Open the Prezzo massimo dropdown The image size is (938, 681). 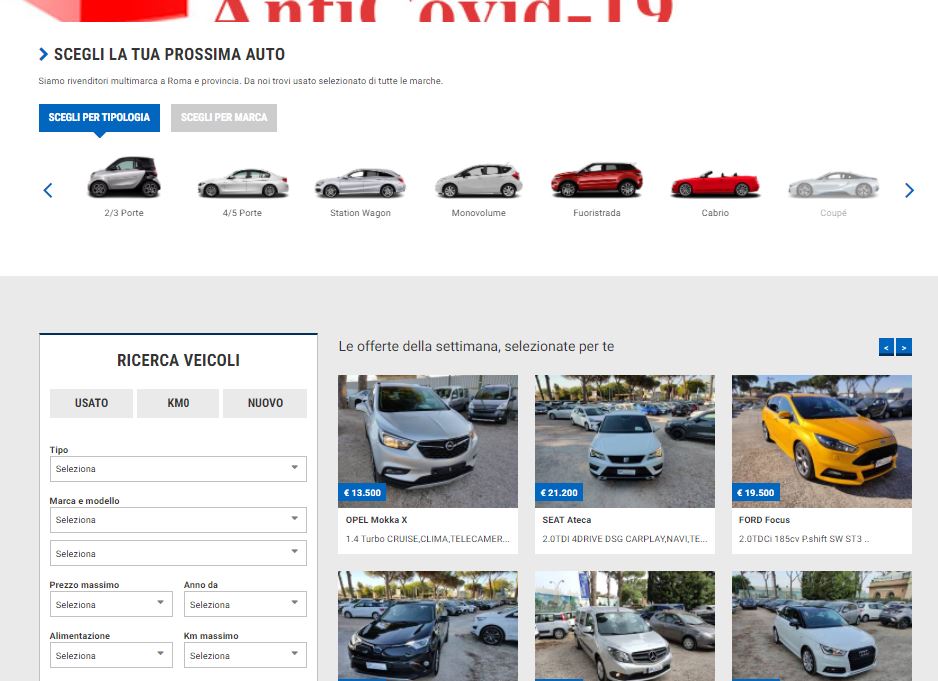(x=111, y=604)
